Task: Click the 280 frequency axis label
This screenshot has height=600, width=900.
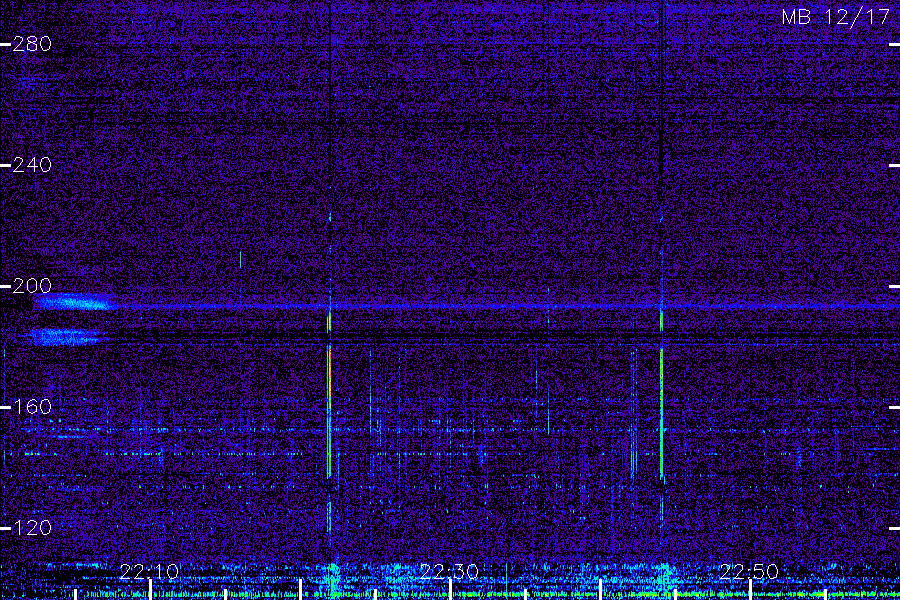Action: click(x=32, y=44)
